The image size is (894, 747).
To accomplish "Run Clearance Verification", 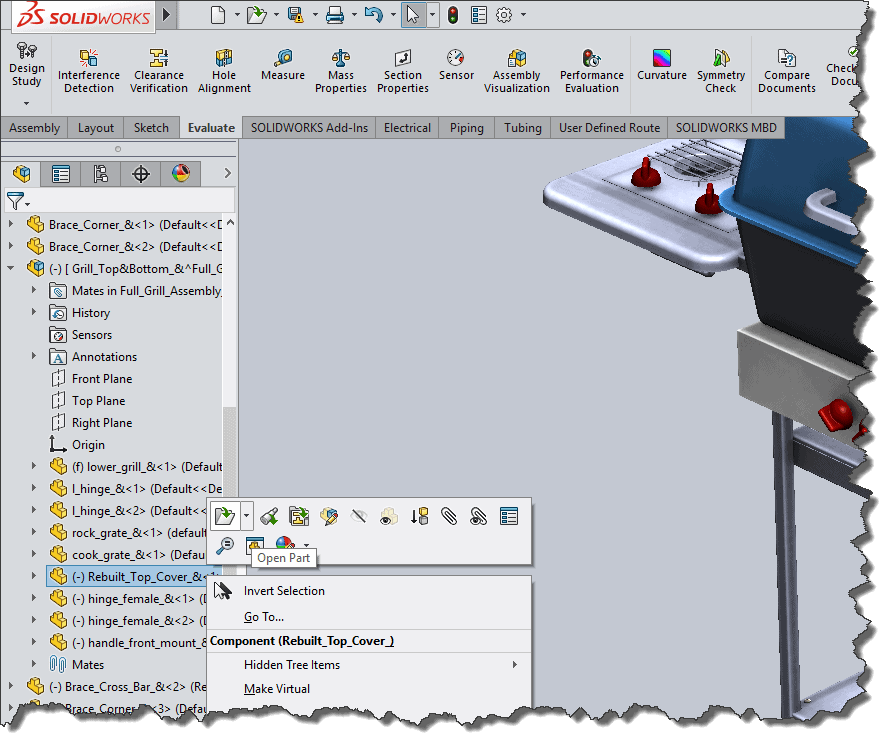I will (159, 71).
